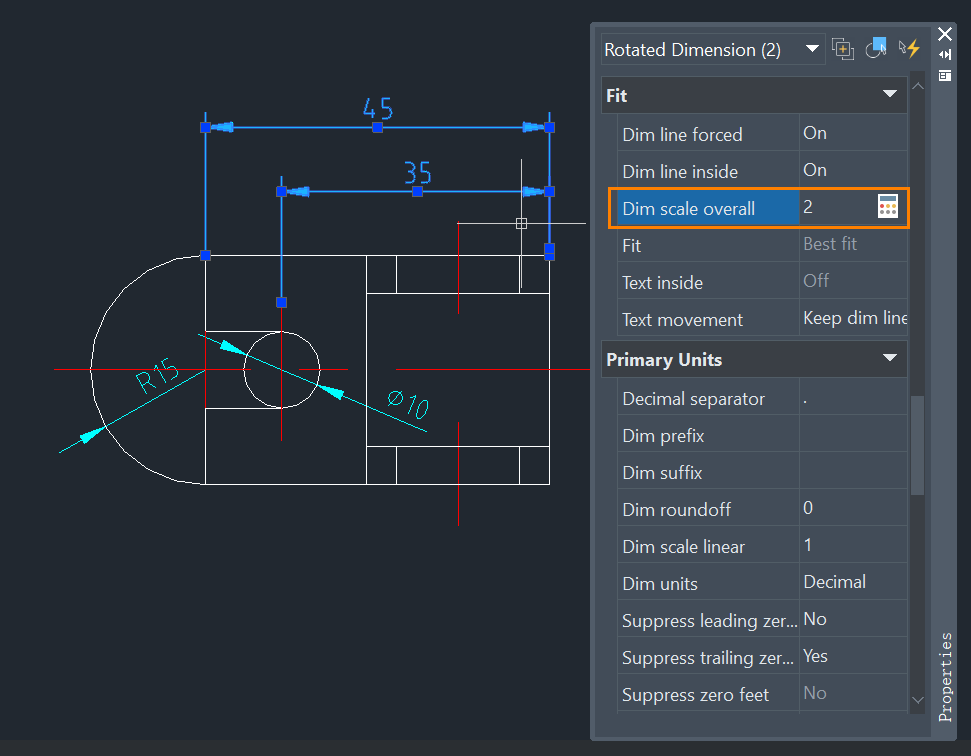Click the Dim scale overall value field
Viewport: 971px width, 756px height.
click(x=838, y=207)
